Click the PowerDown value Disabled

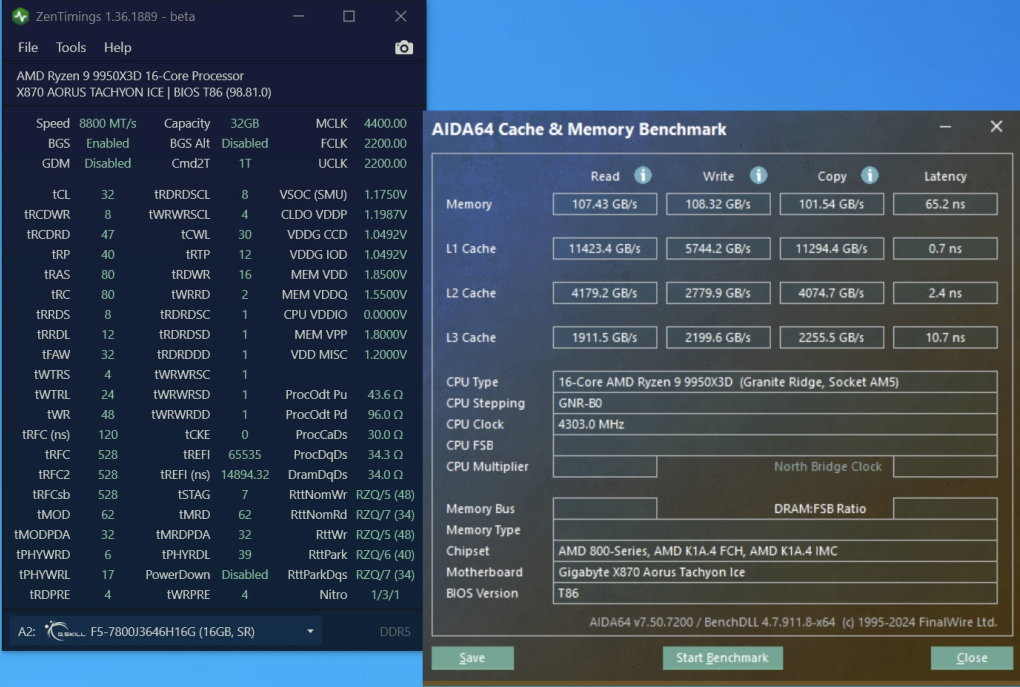pyautogui.click(x=245, y=574)
